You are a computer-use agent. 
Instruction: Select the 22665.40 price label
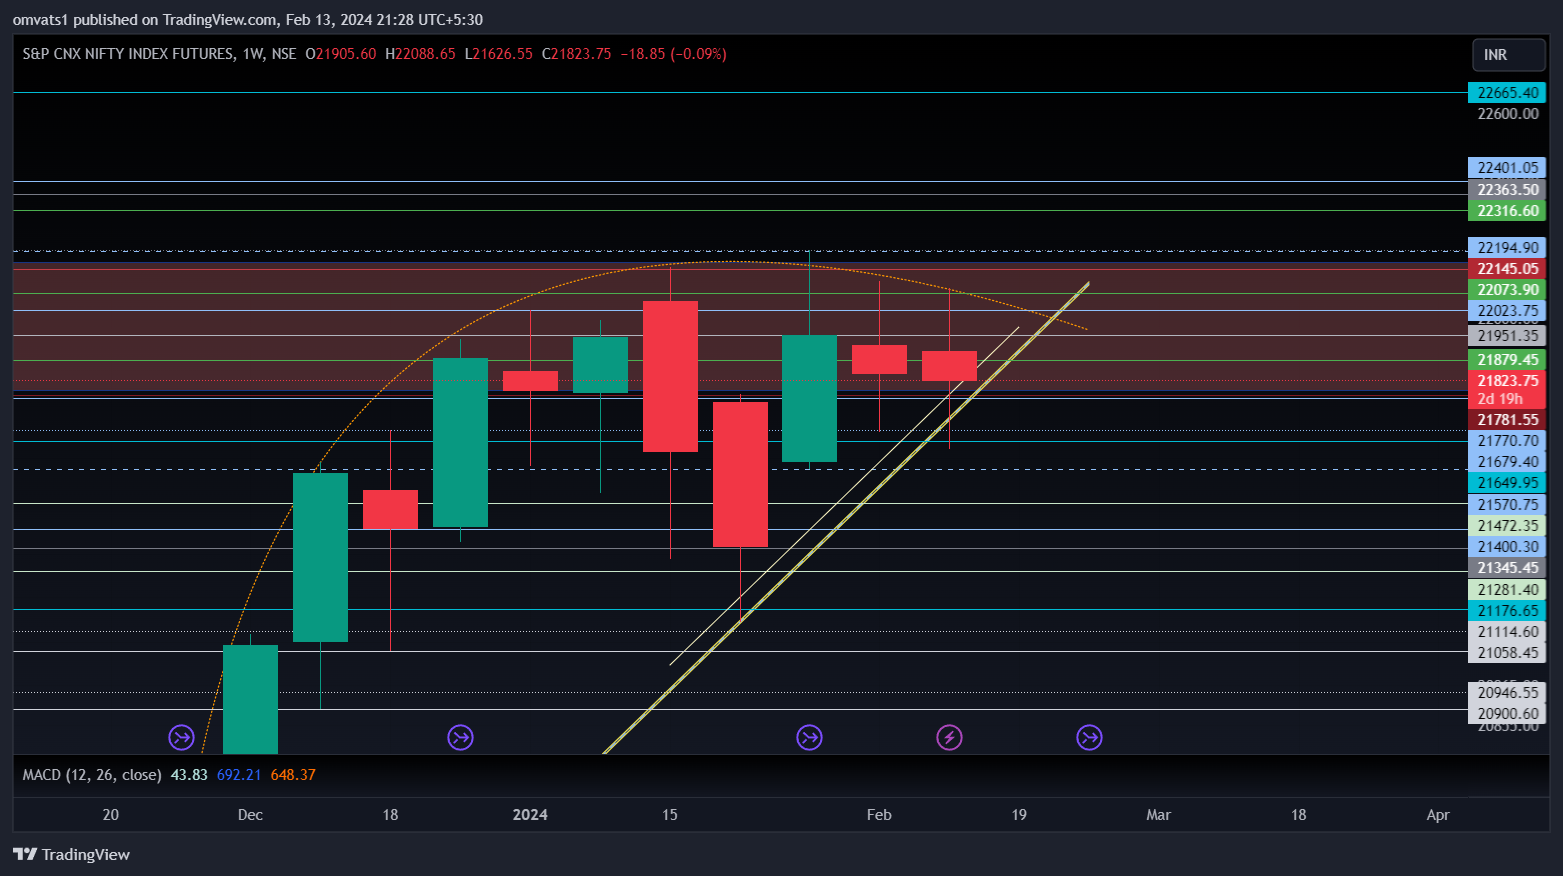(x=1507, y=93)
